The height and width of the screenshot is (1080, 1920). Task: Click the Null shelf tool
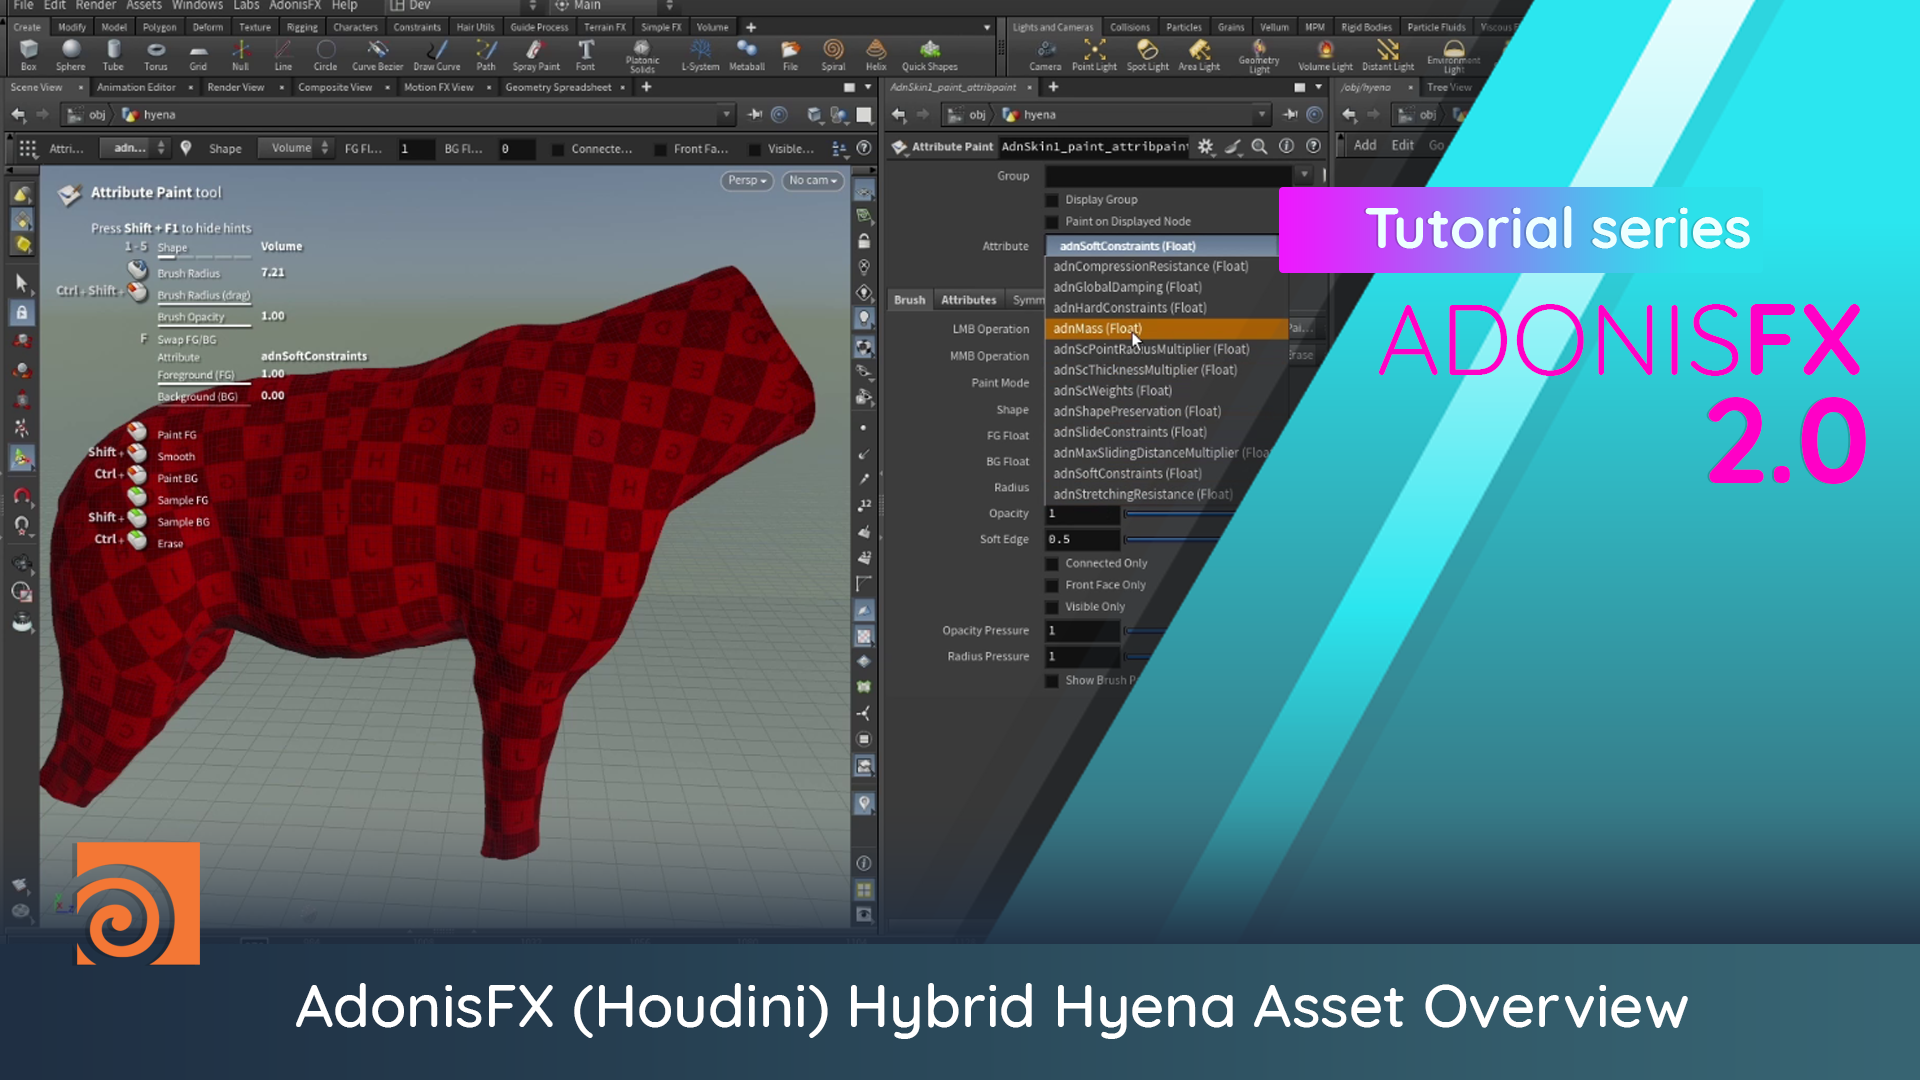tap(240, 55)
